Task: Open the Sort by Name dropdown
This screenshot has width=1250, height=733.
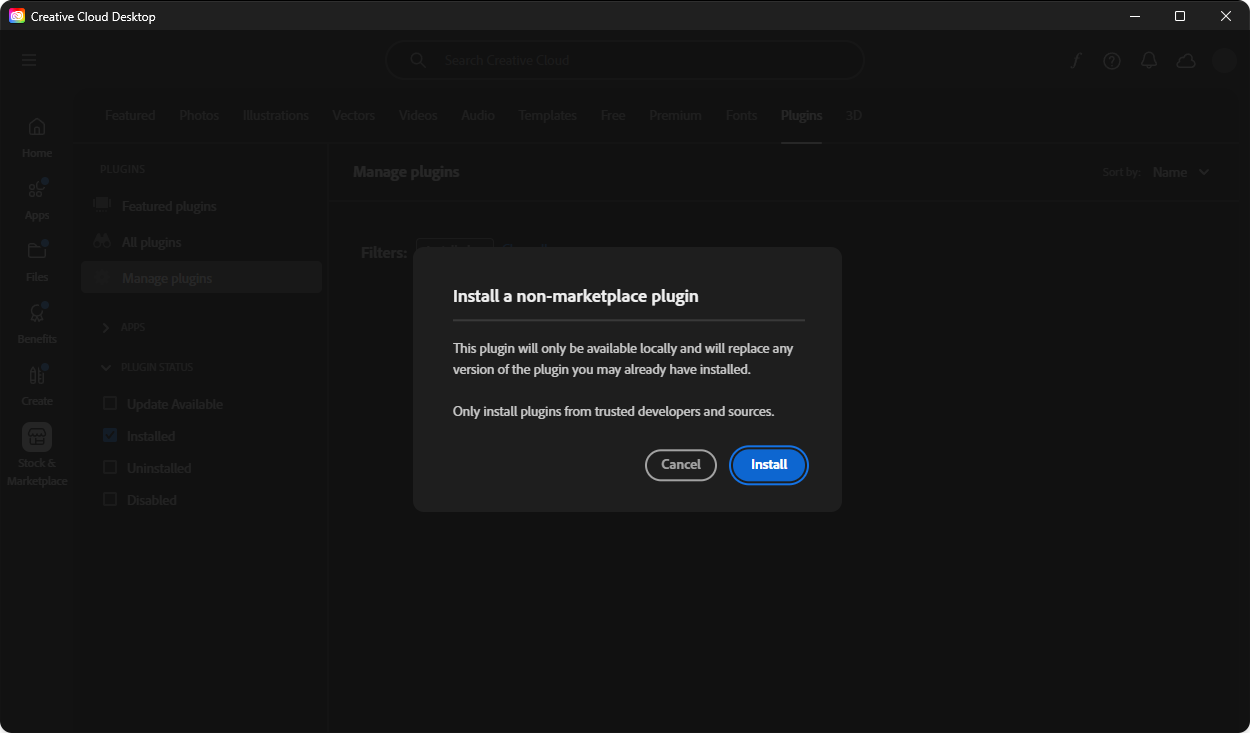Action: (1180, 172)
